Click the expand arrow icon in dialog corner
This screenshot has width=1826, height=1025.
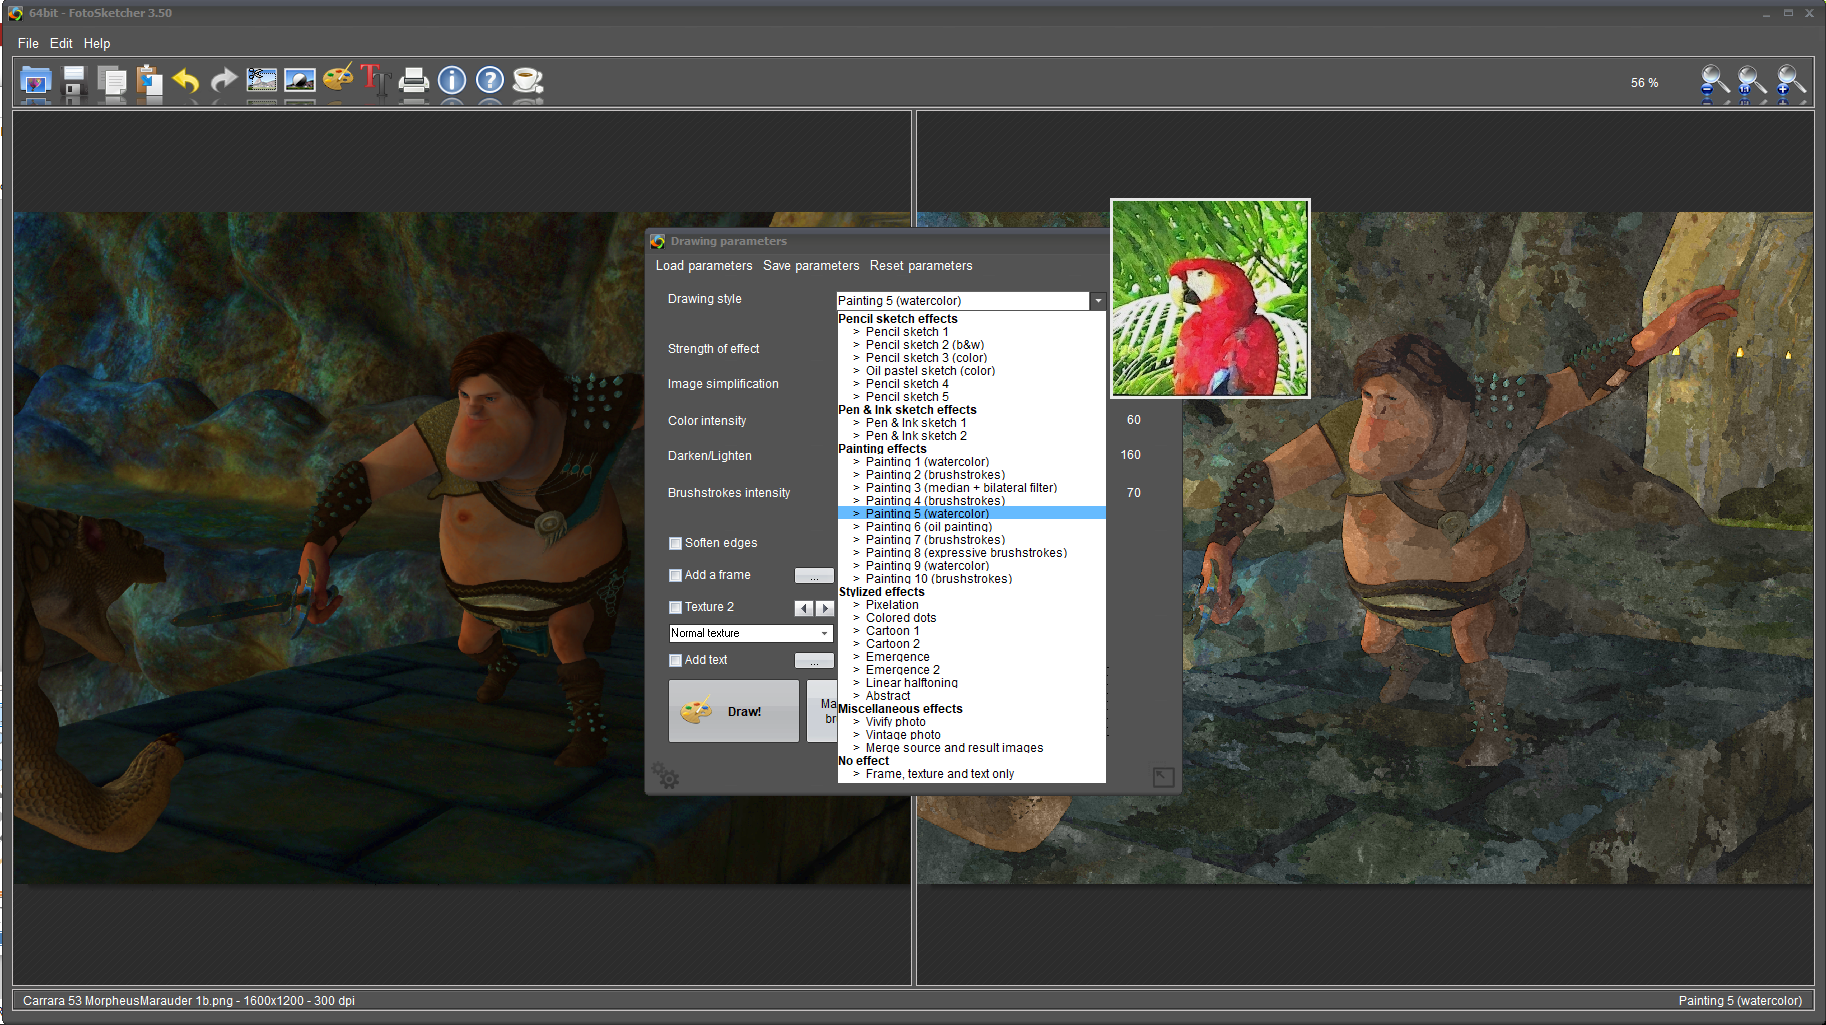point(1163,777)
